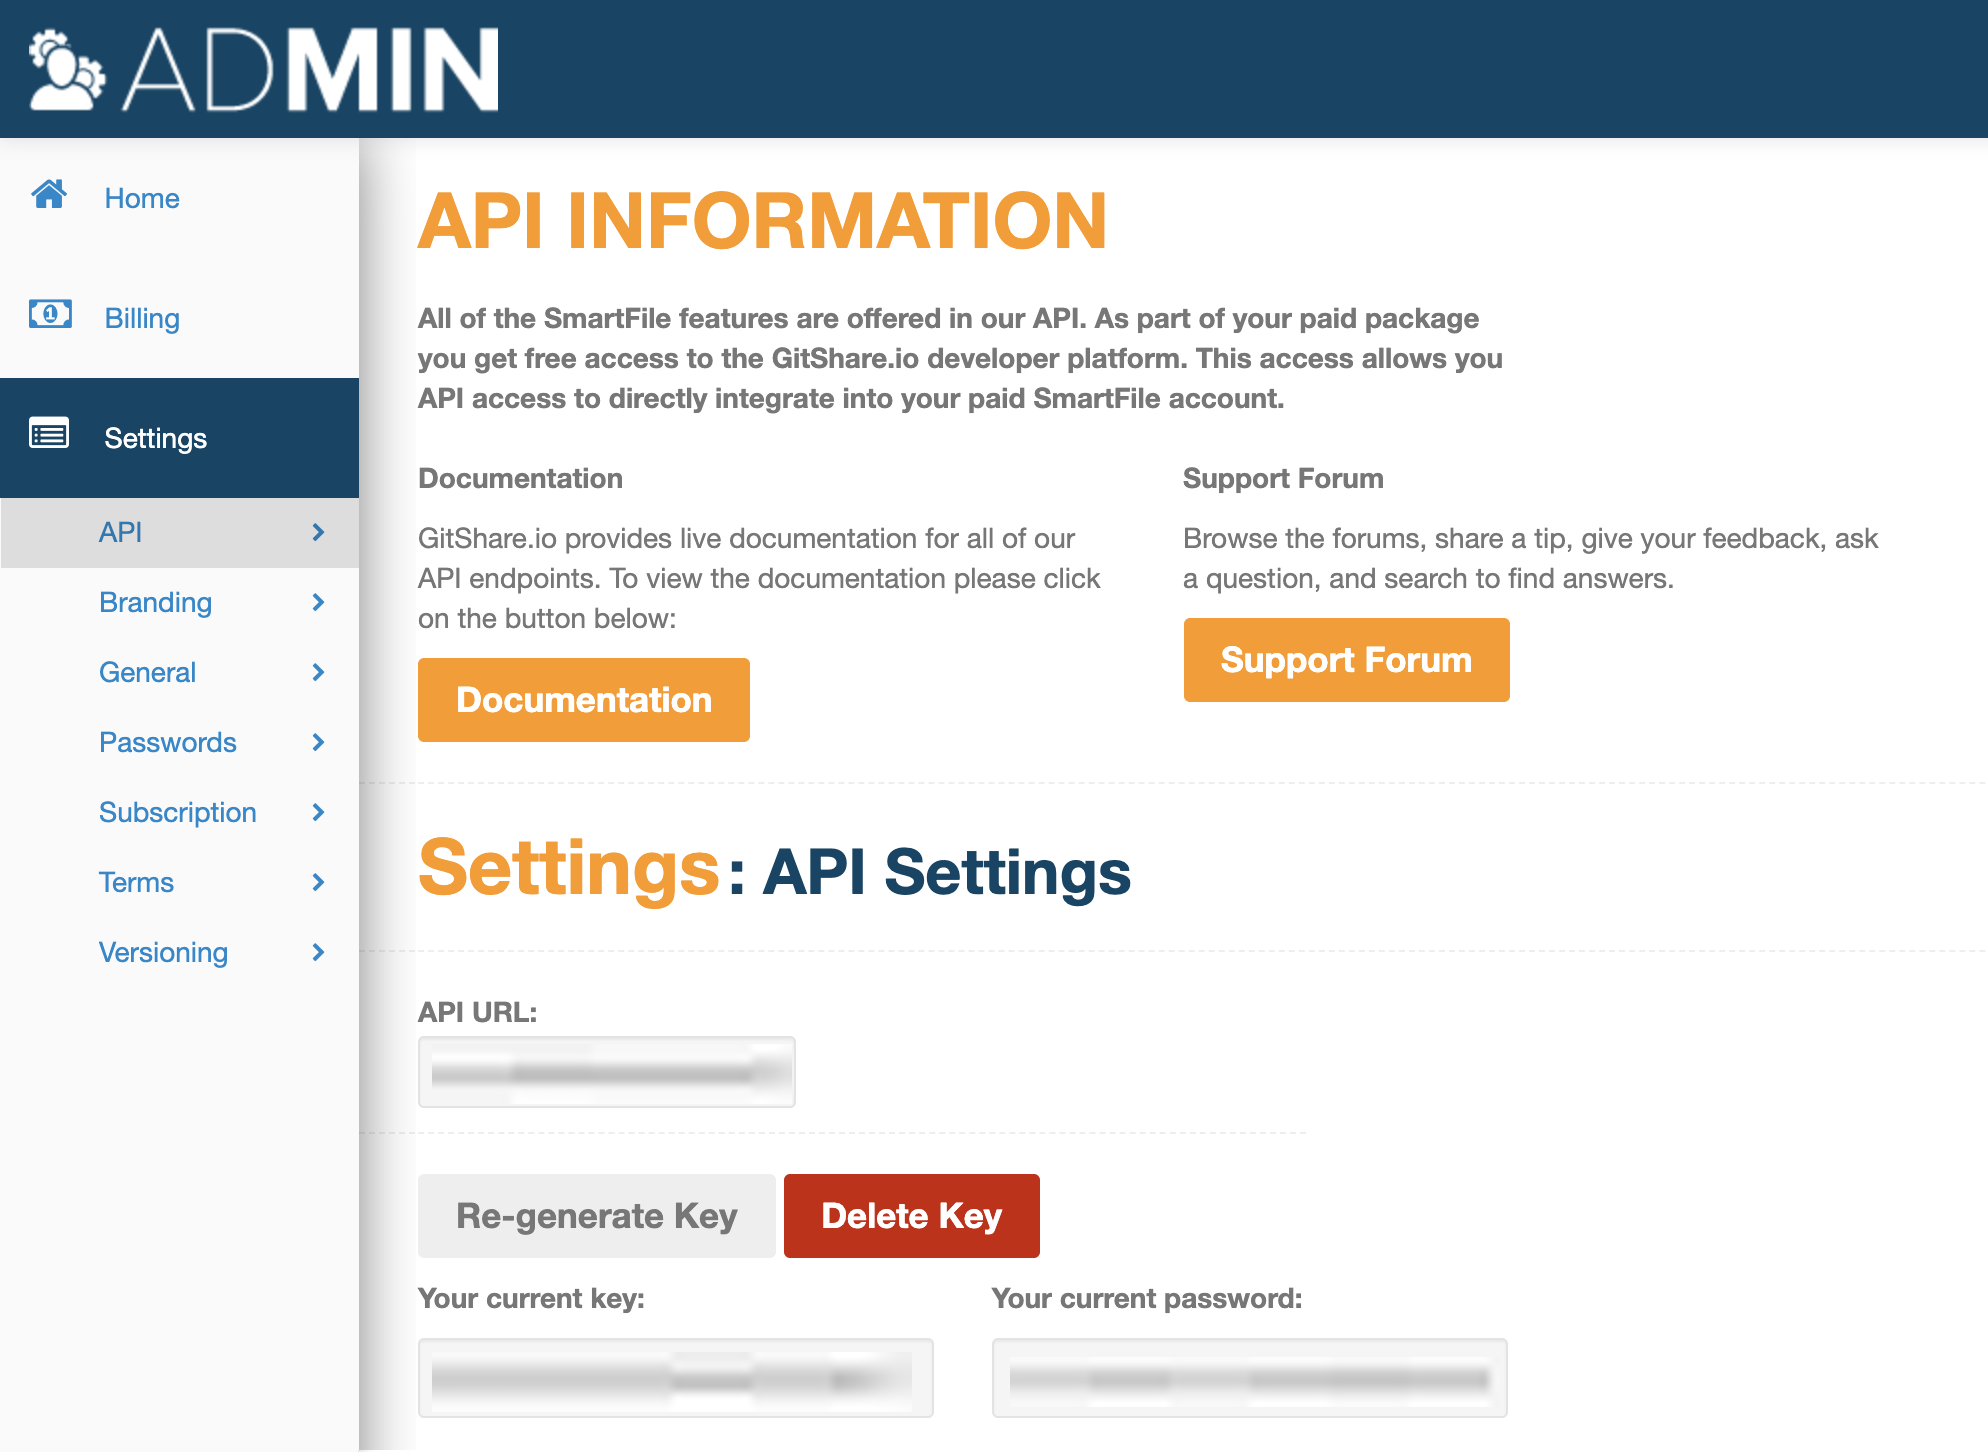
Task: Open the Branding settings item
Action: pos(180,602)
